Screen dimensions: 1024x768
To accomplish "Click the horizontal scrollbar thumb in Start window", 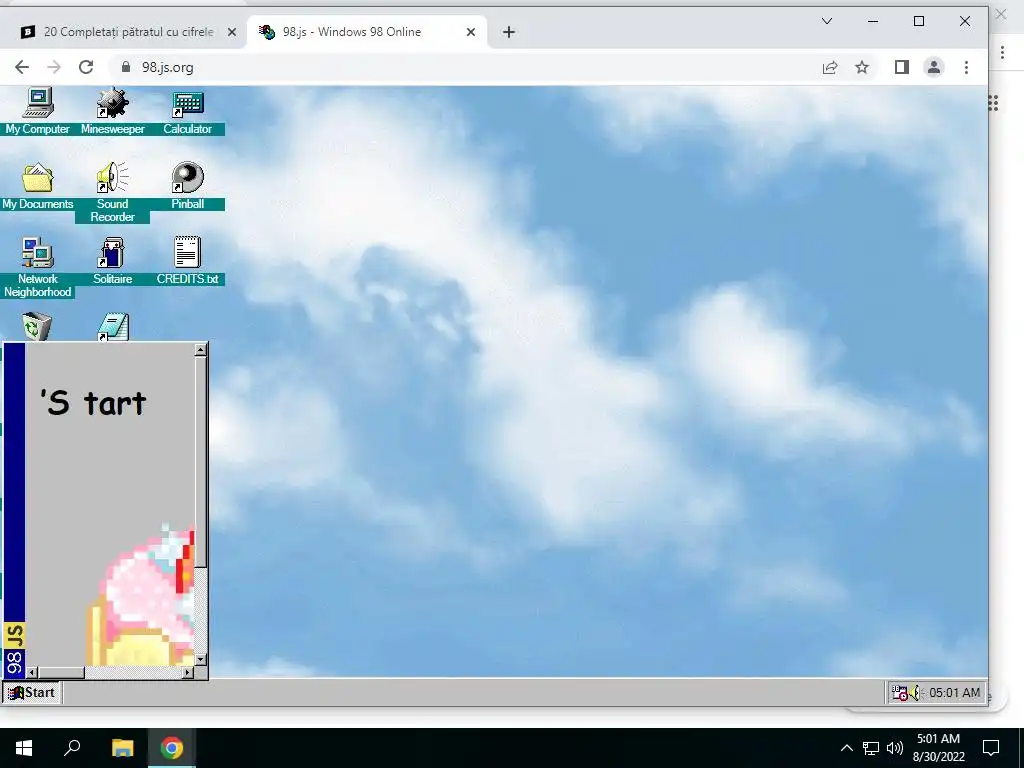I will point(61,672).
